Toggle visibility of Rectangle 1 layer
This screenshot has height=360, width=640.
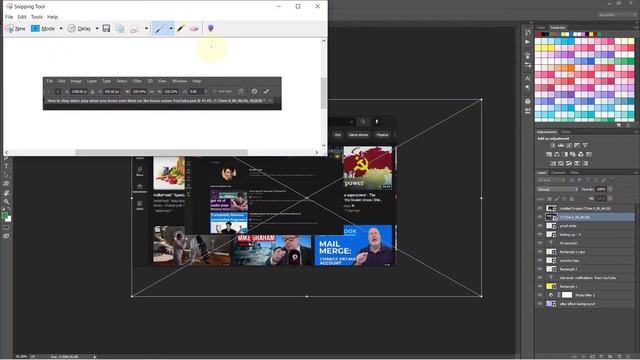tap(540, 287)
